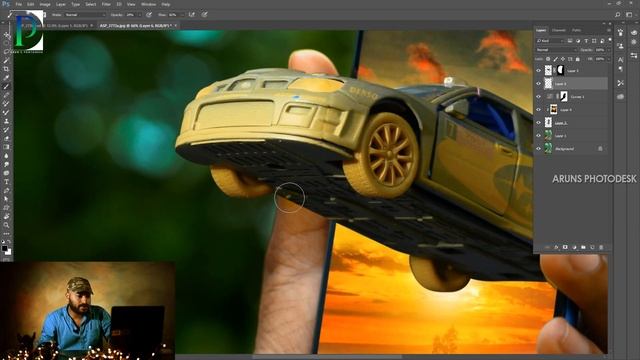The height and width of the screenshot is (360, 640).
Task: Open the File menu
Action: pyautogui.click(x=19, y=4)
